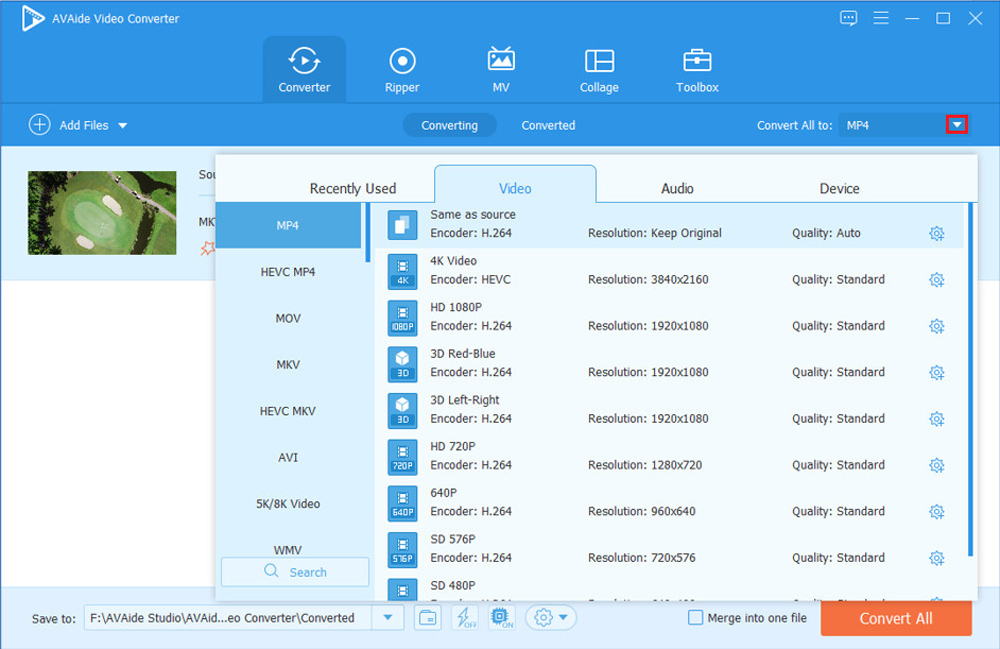Expand the Add Files dropdown arrow
Image resolution: width=1000 pixels, height=649 pixels.
(122, 126)
